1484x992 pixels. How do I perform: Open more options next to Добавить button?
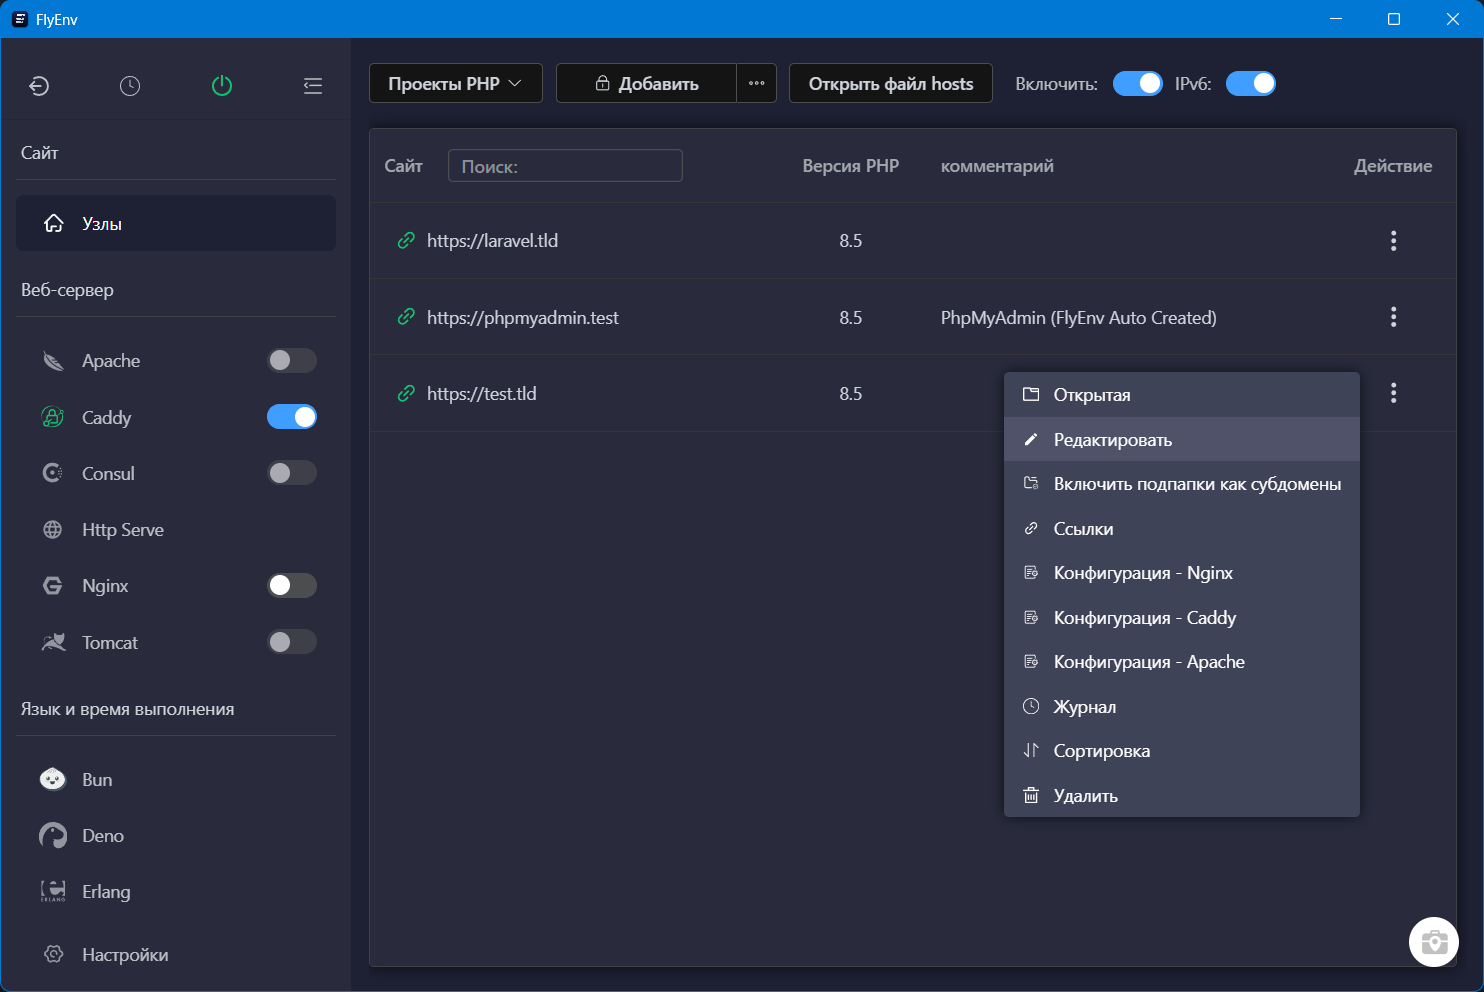pos(756,84)
